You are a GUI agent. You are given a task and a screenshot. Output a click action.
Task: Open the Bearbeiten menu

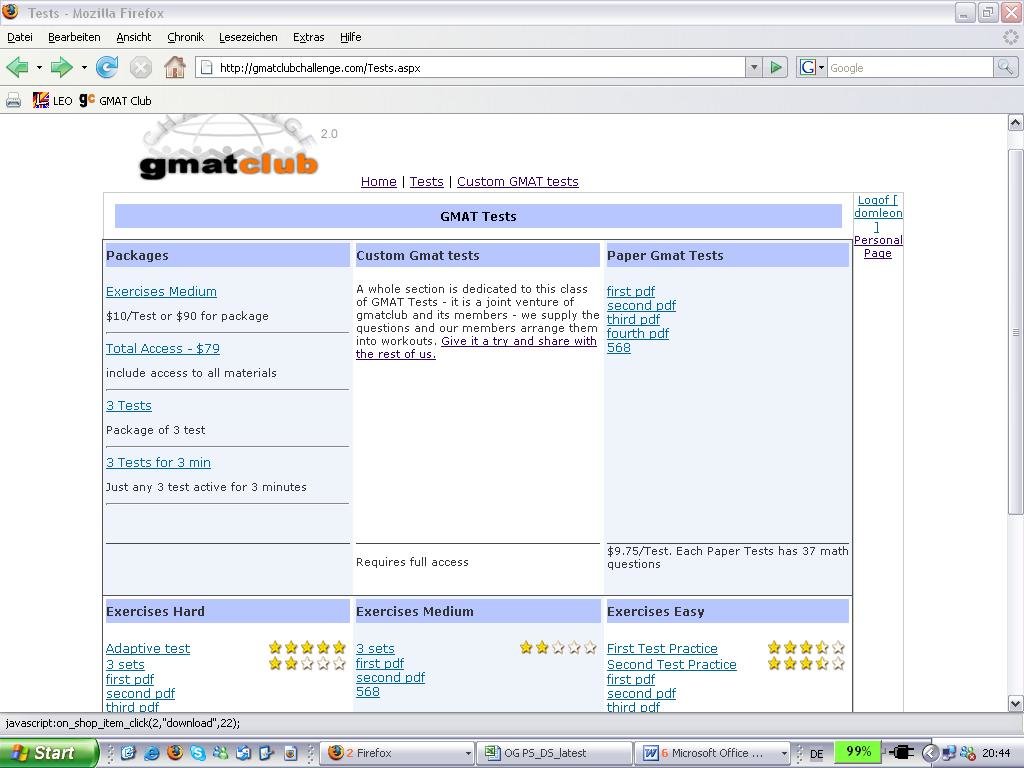(74, 37)
